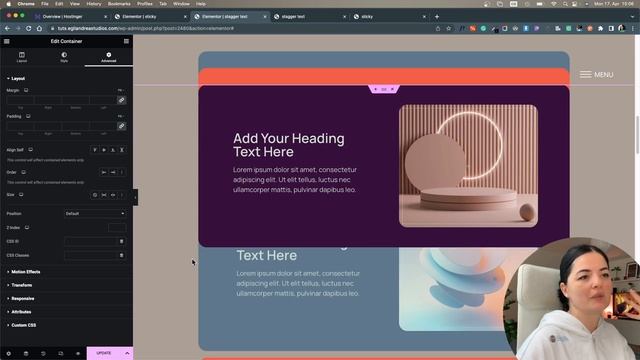Set Order to end
The width and height of the screenshot is (640, 360).
[x=113, y=172]
